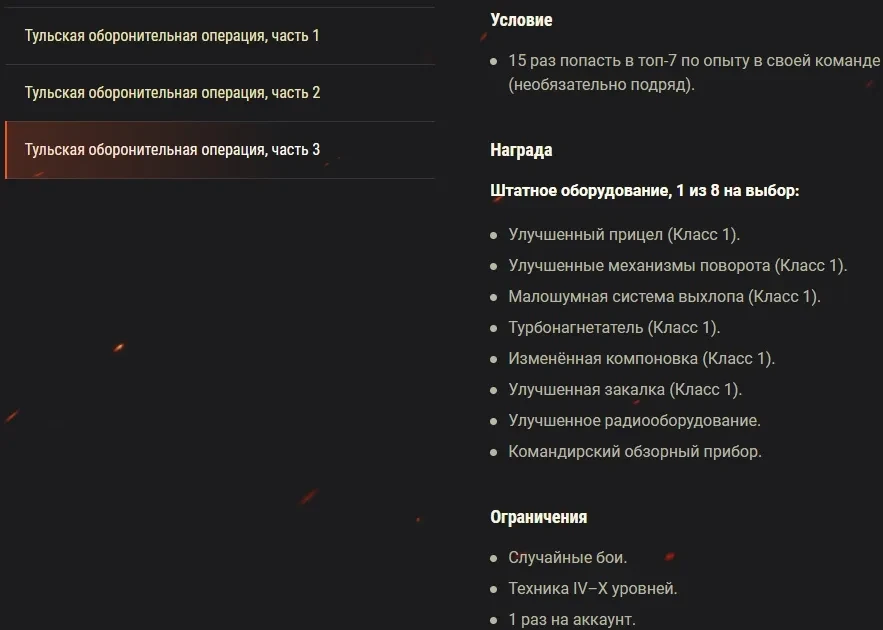The width and height of the screenshot is (883, 630).
Task: Click Изменённая компоновка (Класс 1) entry
Action: click(x=641, y=359)
